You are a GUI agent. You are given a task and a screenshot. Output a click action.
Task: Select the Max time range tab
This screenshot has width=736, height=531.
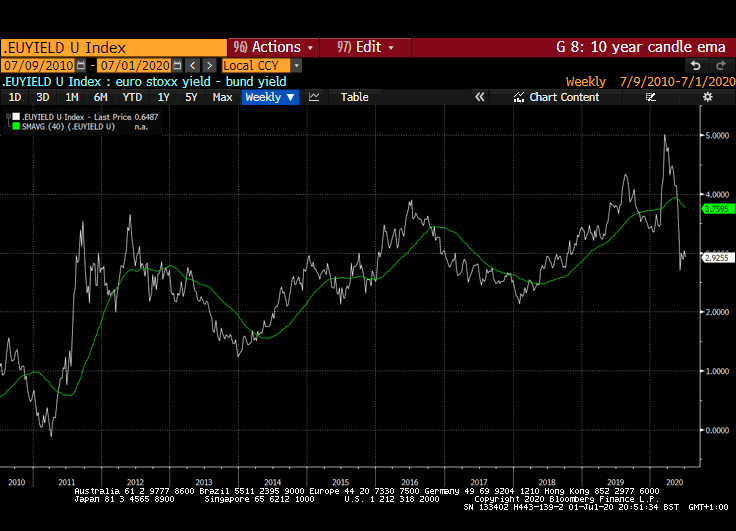(222, 97)
